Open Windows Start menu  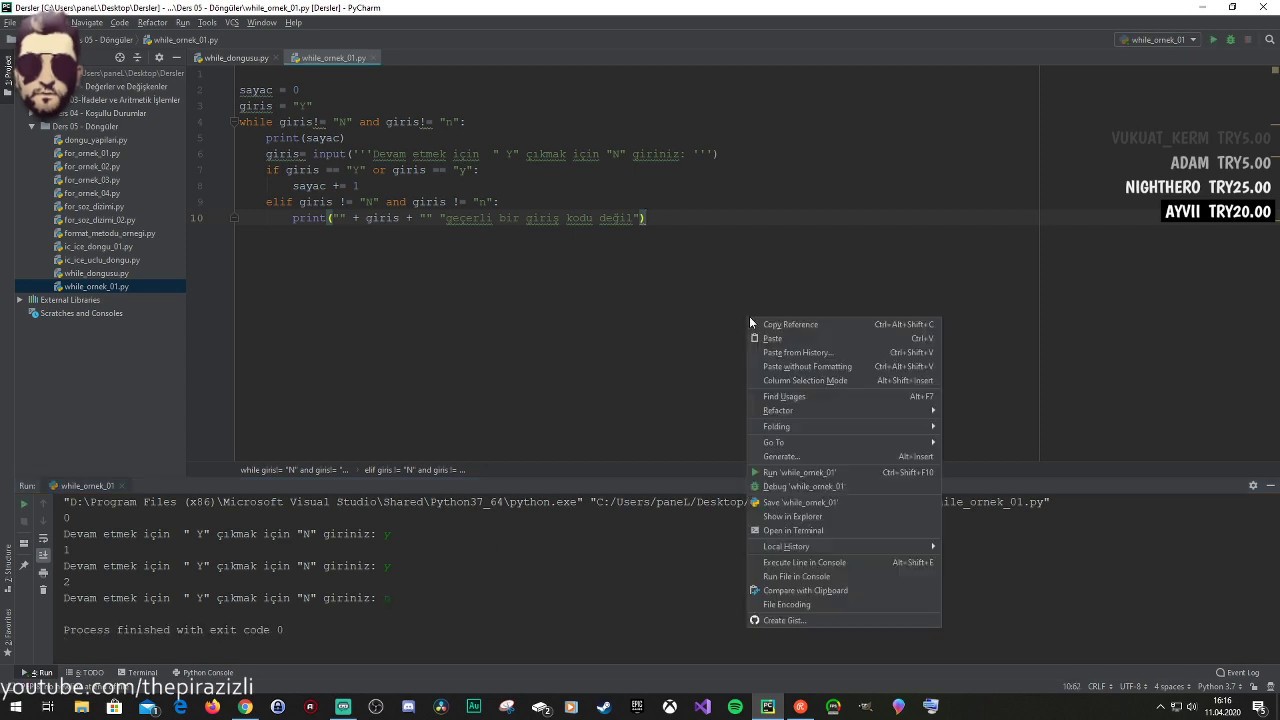[15, 707]
